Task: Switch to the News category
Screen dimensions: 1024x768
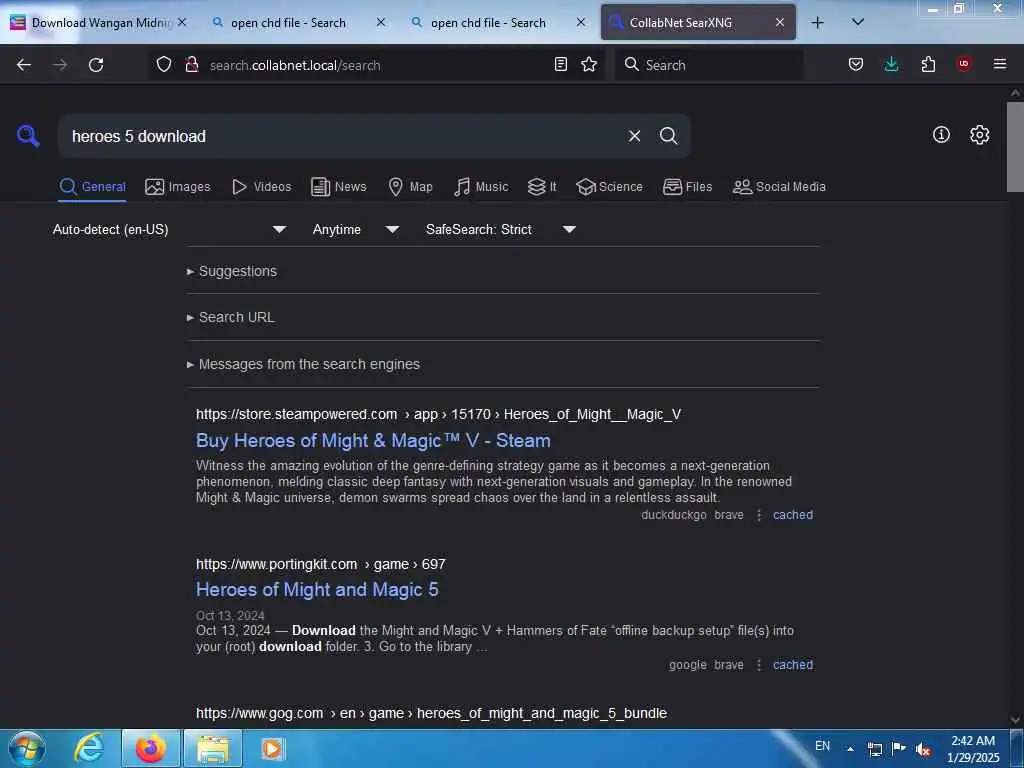Action: pyautogui.click(x=339, y=187)
